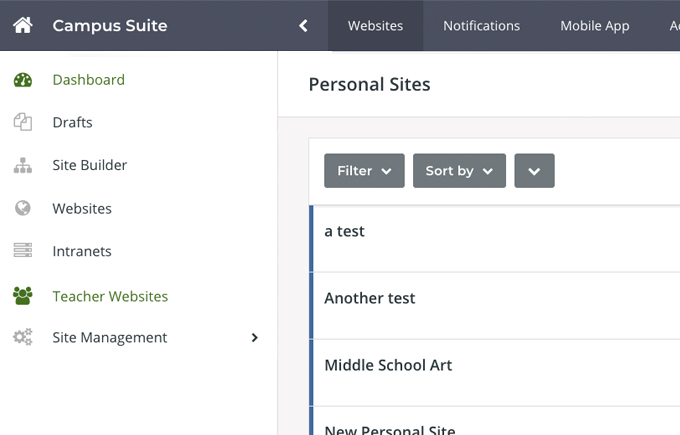Click the Site Management gears icon
The width and height of the screenshot is (680, 435).
point(23,338)
